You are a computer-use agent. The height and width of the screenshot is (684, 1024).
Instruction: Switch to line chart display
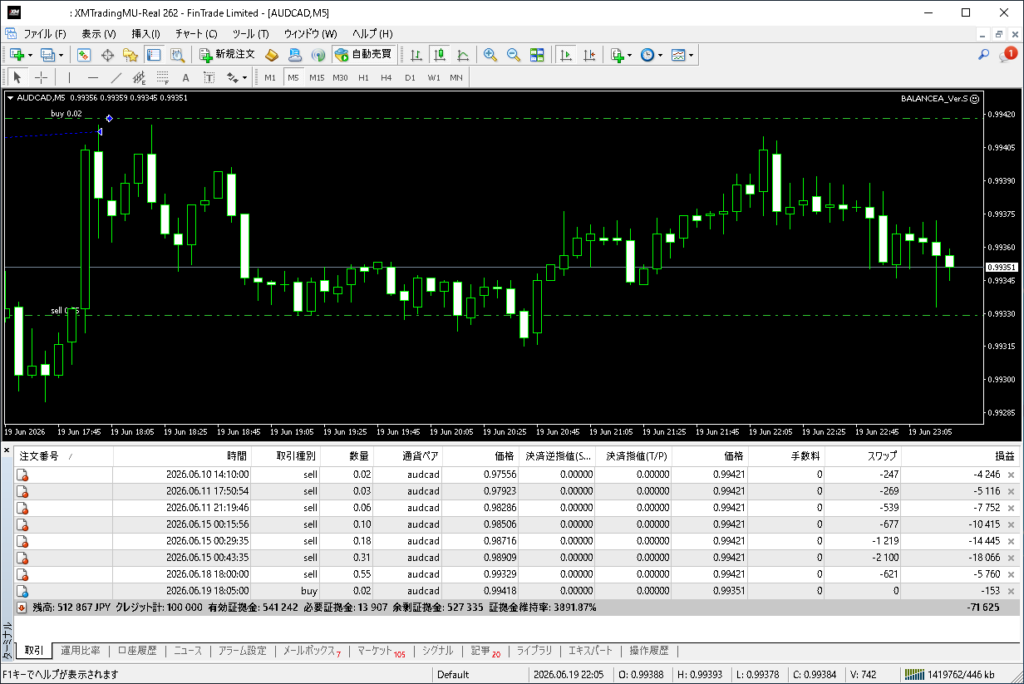pyautogui.click(x=463, y=55)
